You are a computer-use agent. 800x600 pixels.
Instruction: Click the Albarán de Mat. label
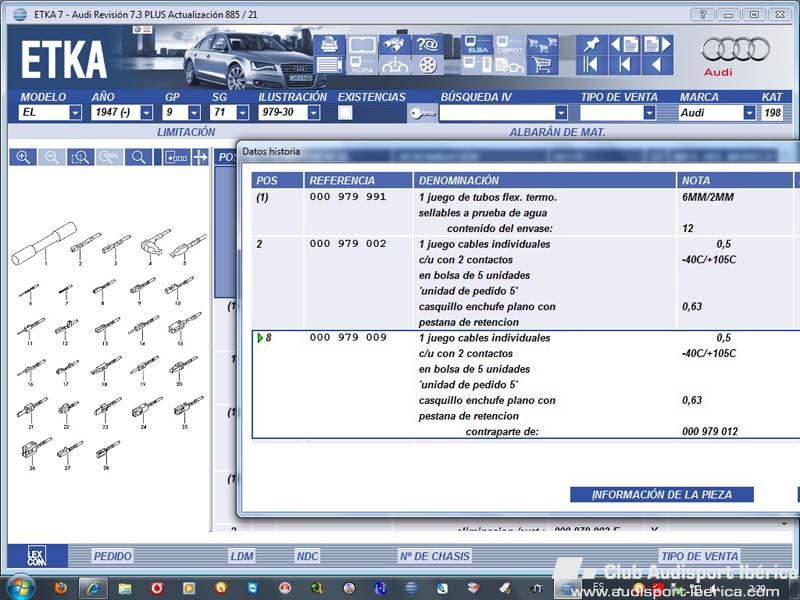pyautogui.click(x=557, y=132)
